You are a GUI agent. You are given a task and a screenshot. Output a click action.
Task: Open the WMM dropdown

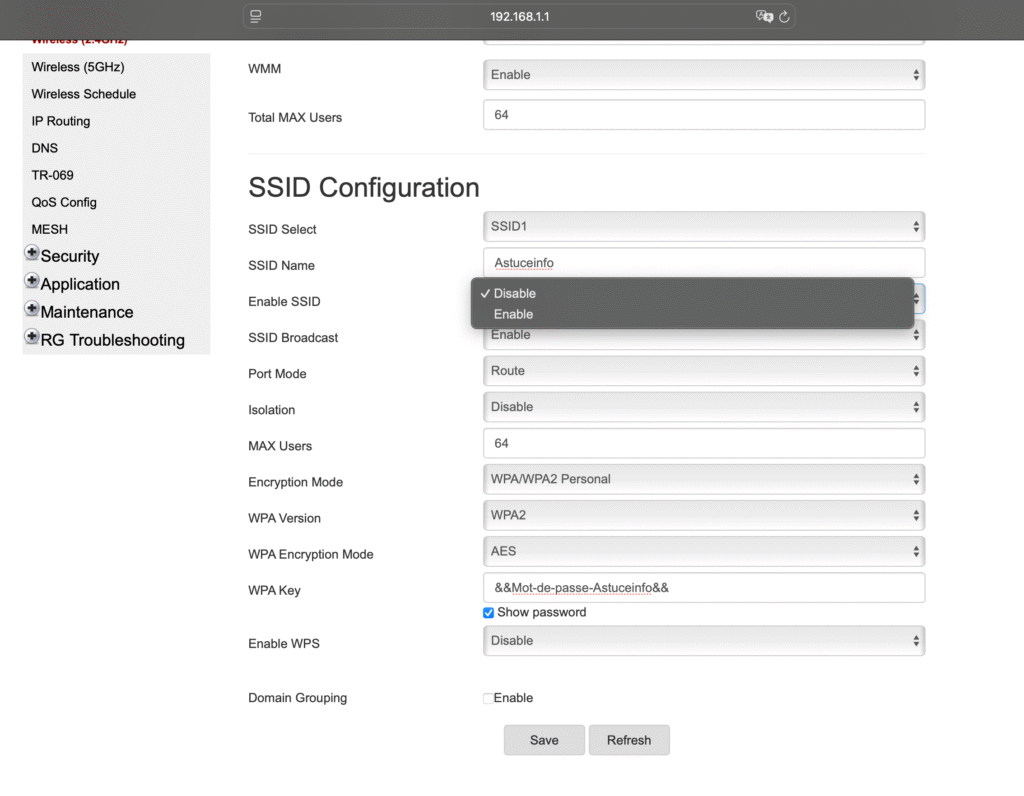click(x=704, y=74)
